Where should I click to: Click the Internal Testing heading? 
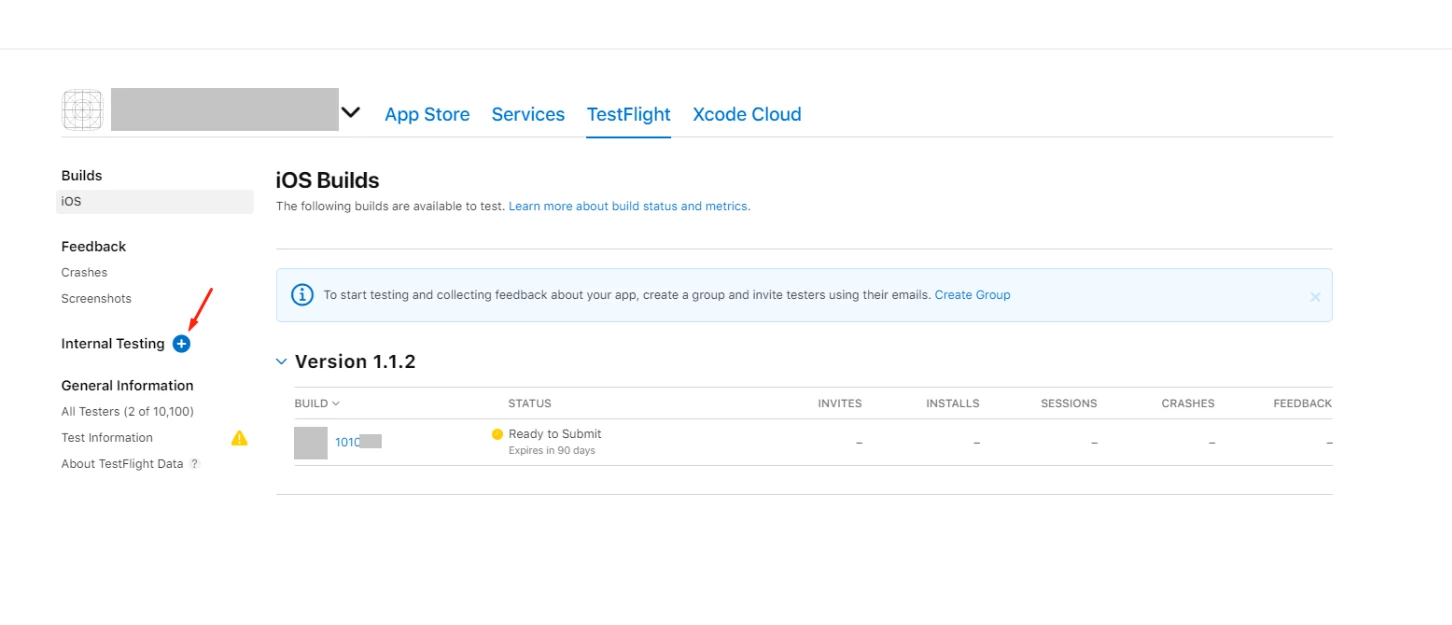113,343
